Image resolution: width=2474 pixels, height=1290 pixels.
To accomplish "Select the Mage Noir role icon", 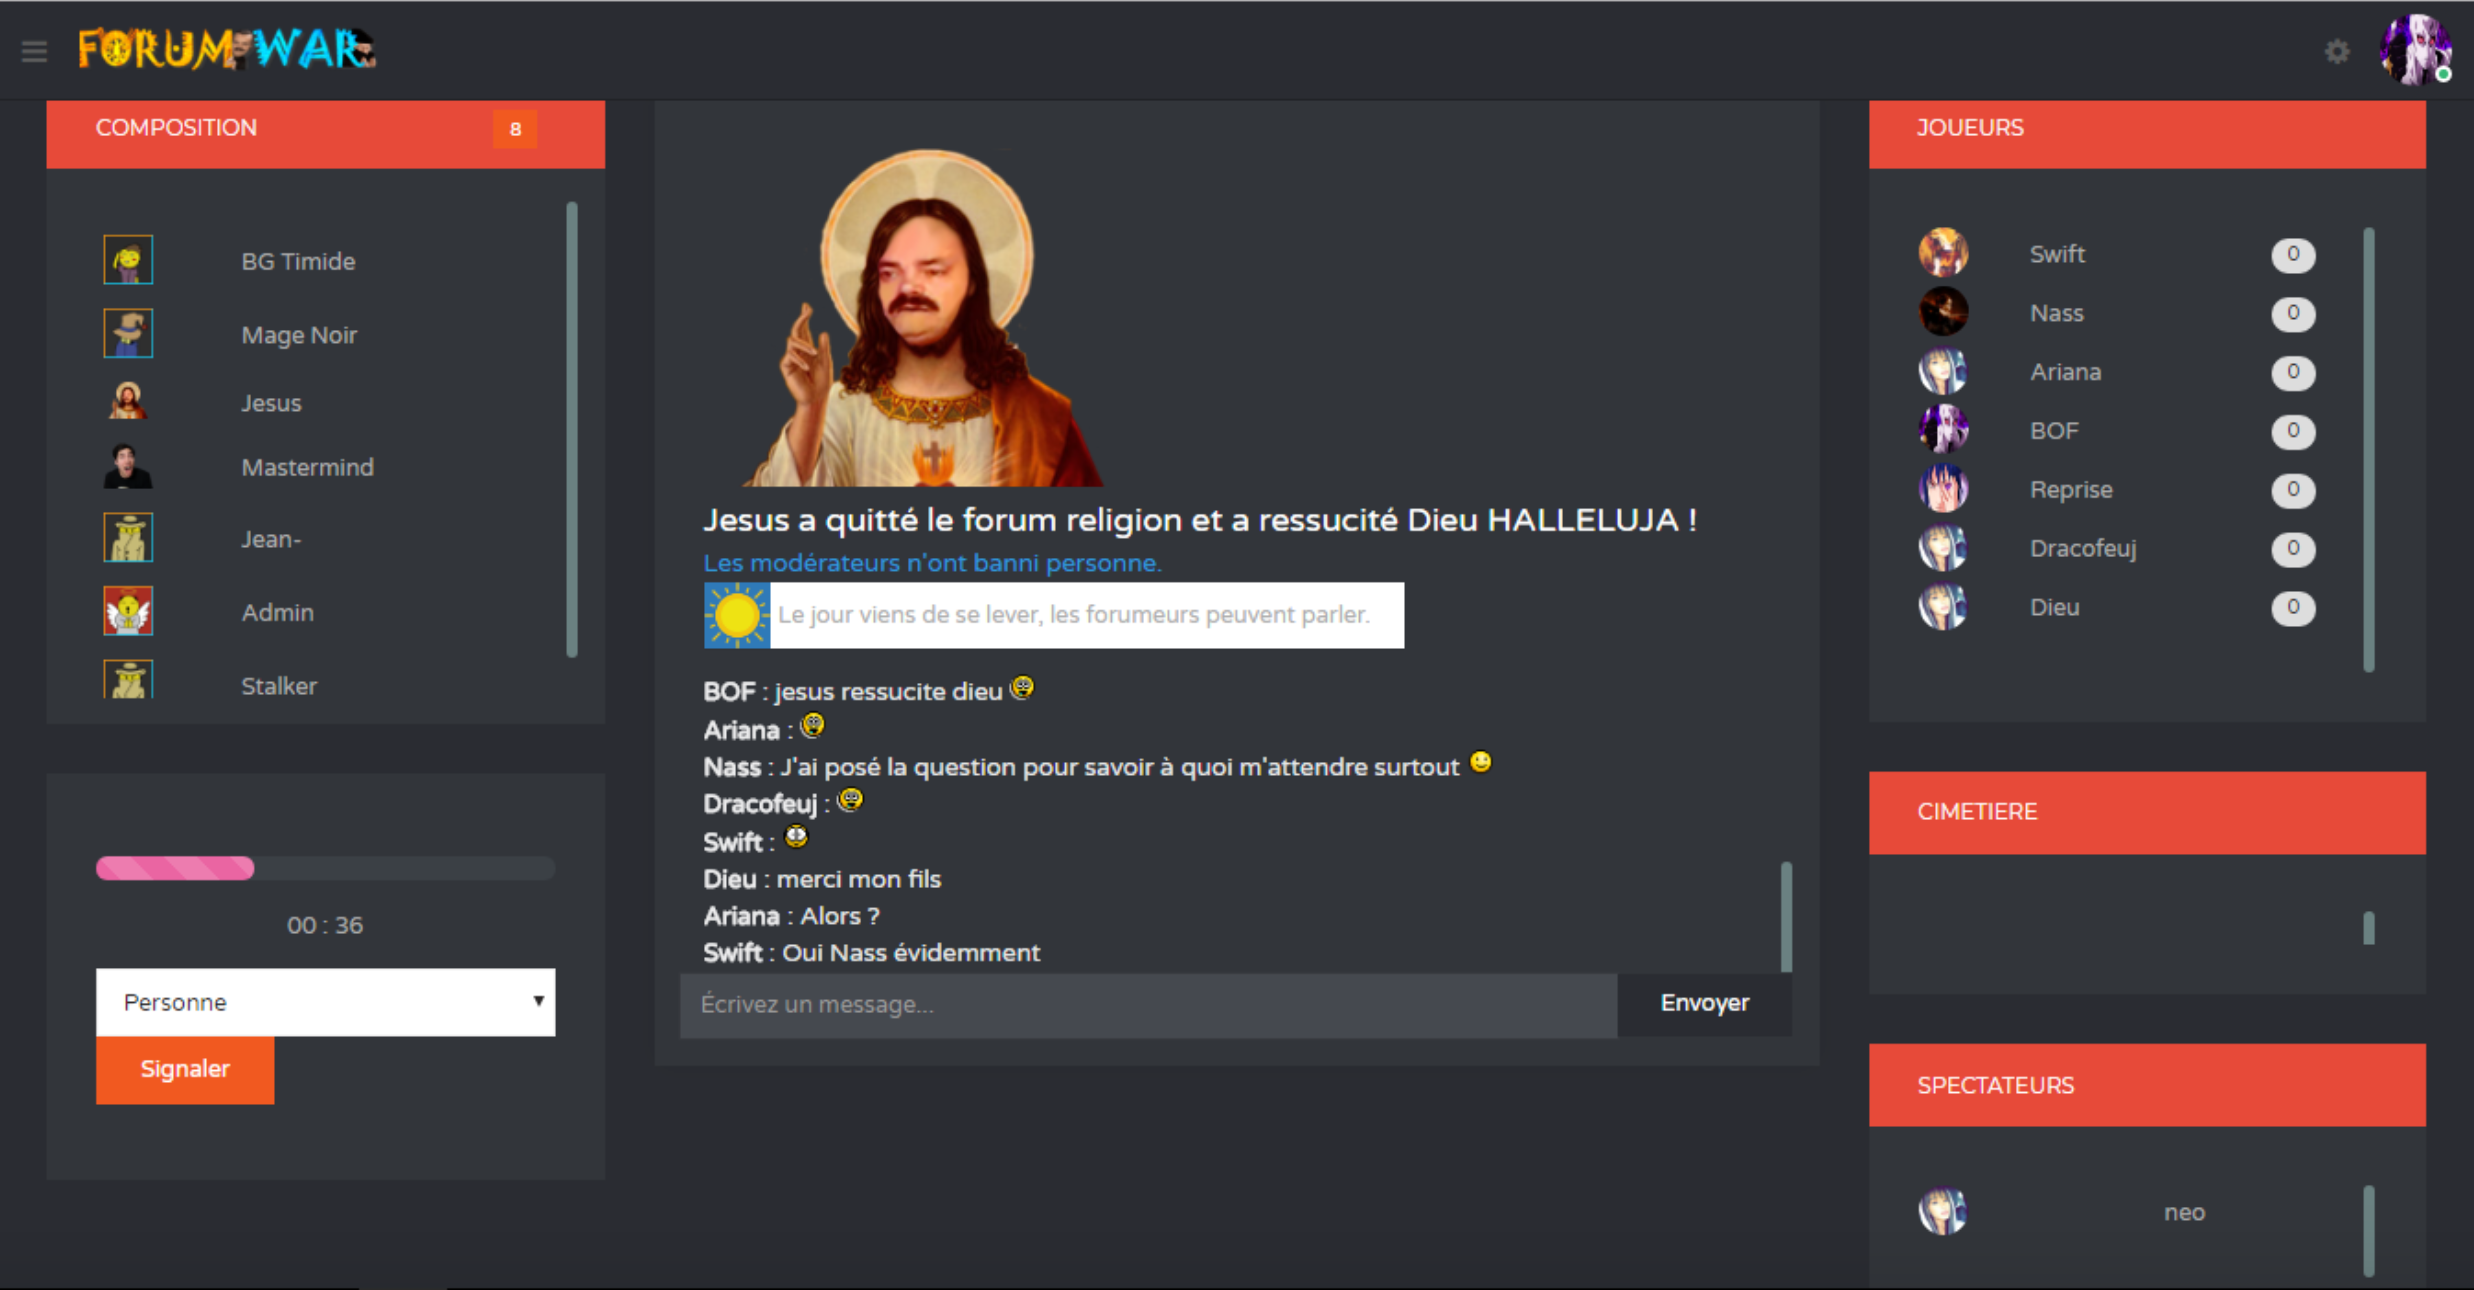I will pyautogui.click(x=128, y=334).
